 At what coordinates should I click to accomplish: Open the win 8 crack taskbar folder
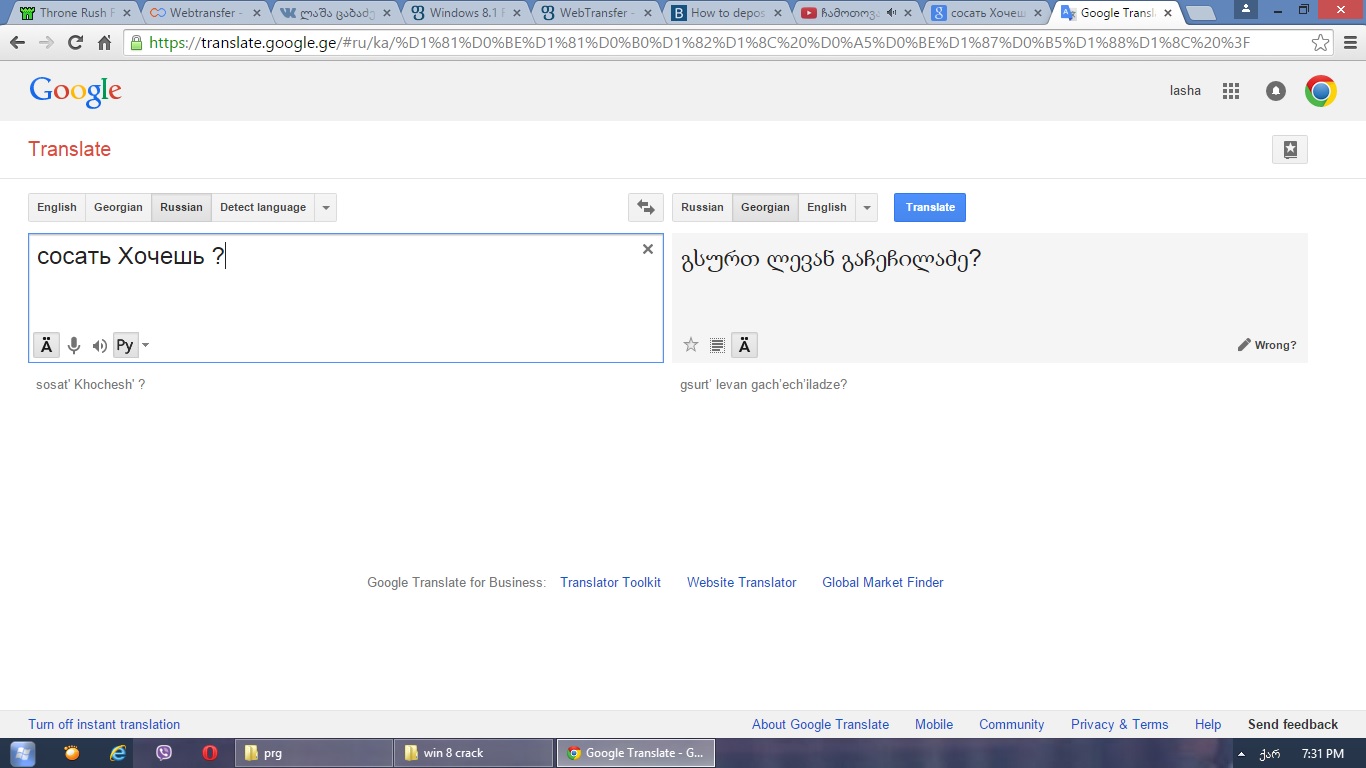[x=474, y=753]
